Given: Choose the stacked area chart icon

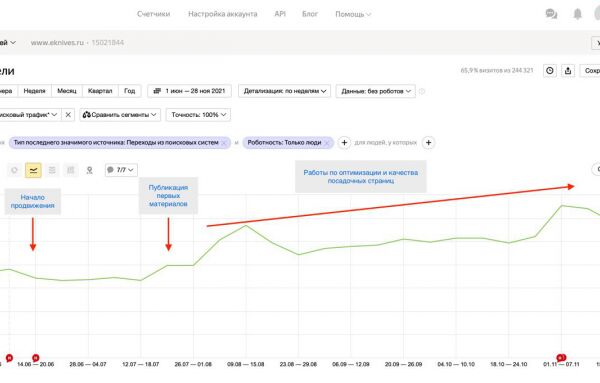Looking at the screenshot, I should click(x=52, y=170).
